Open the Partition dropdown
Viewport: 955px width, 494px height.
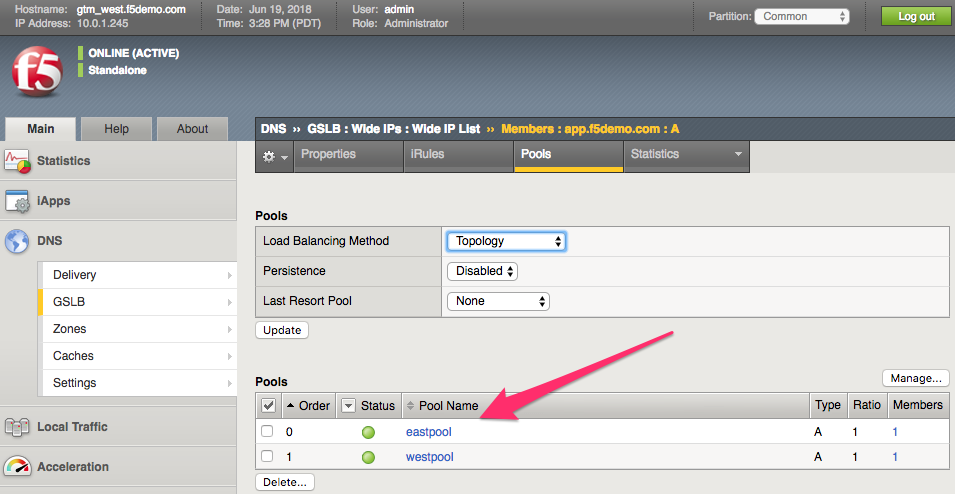(x=802, y=16)
